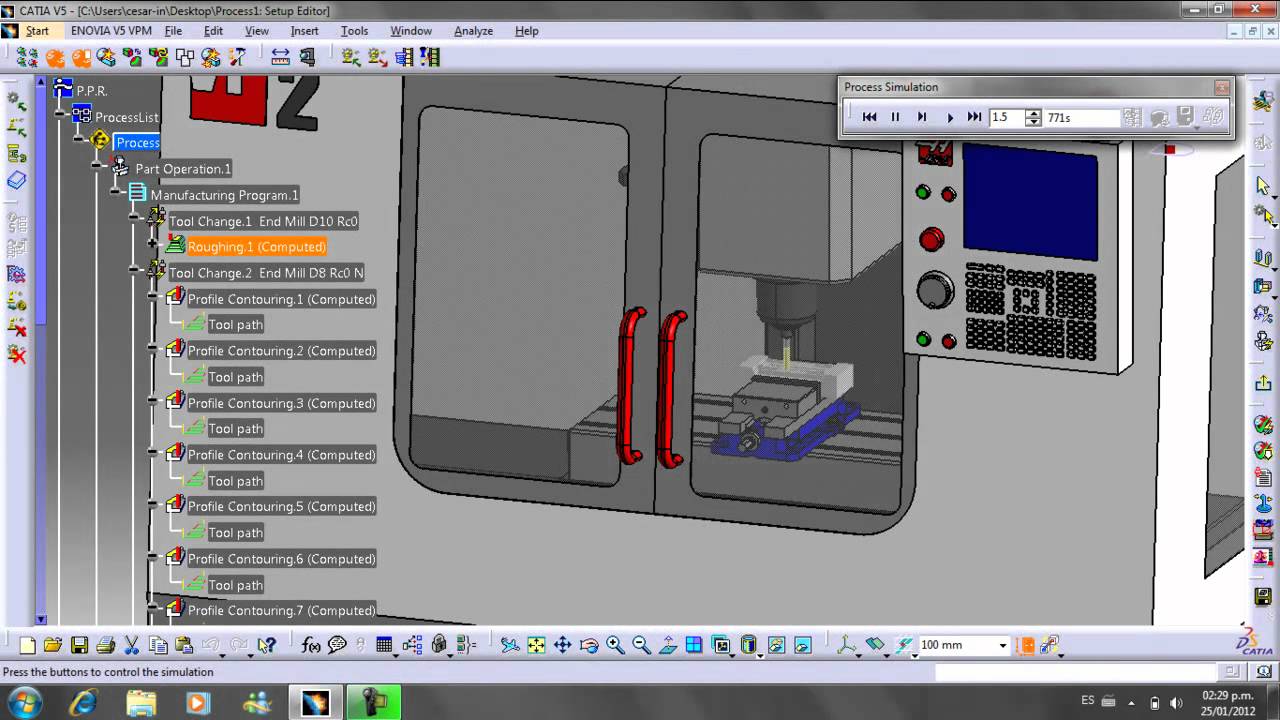Click the Zoom Out icon

[641, 646]
